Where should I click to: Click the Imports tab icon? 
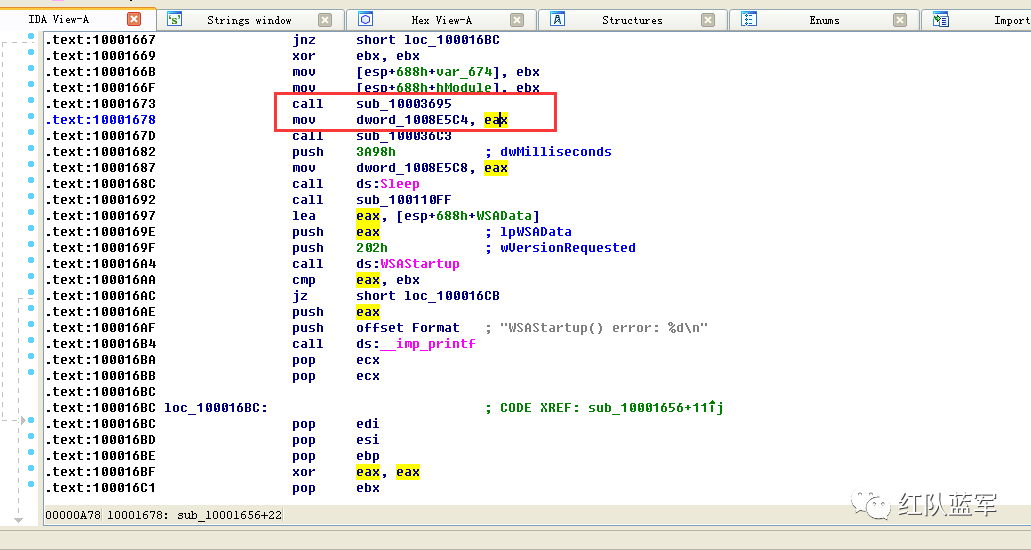[x=941, y=20]
